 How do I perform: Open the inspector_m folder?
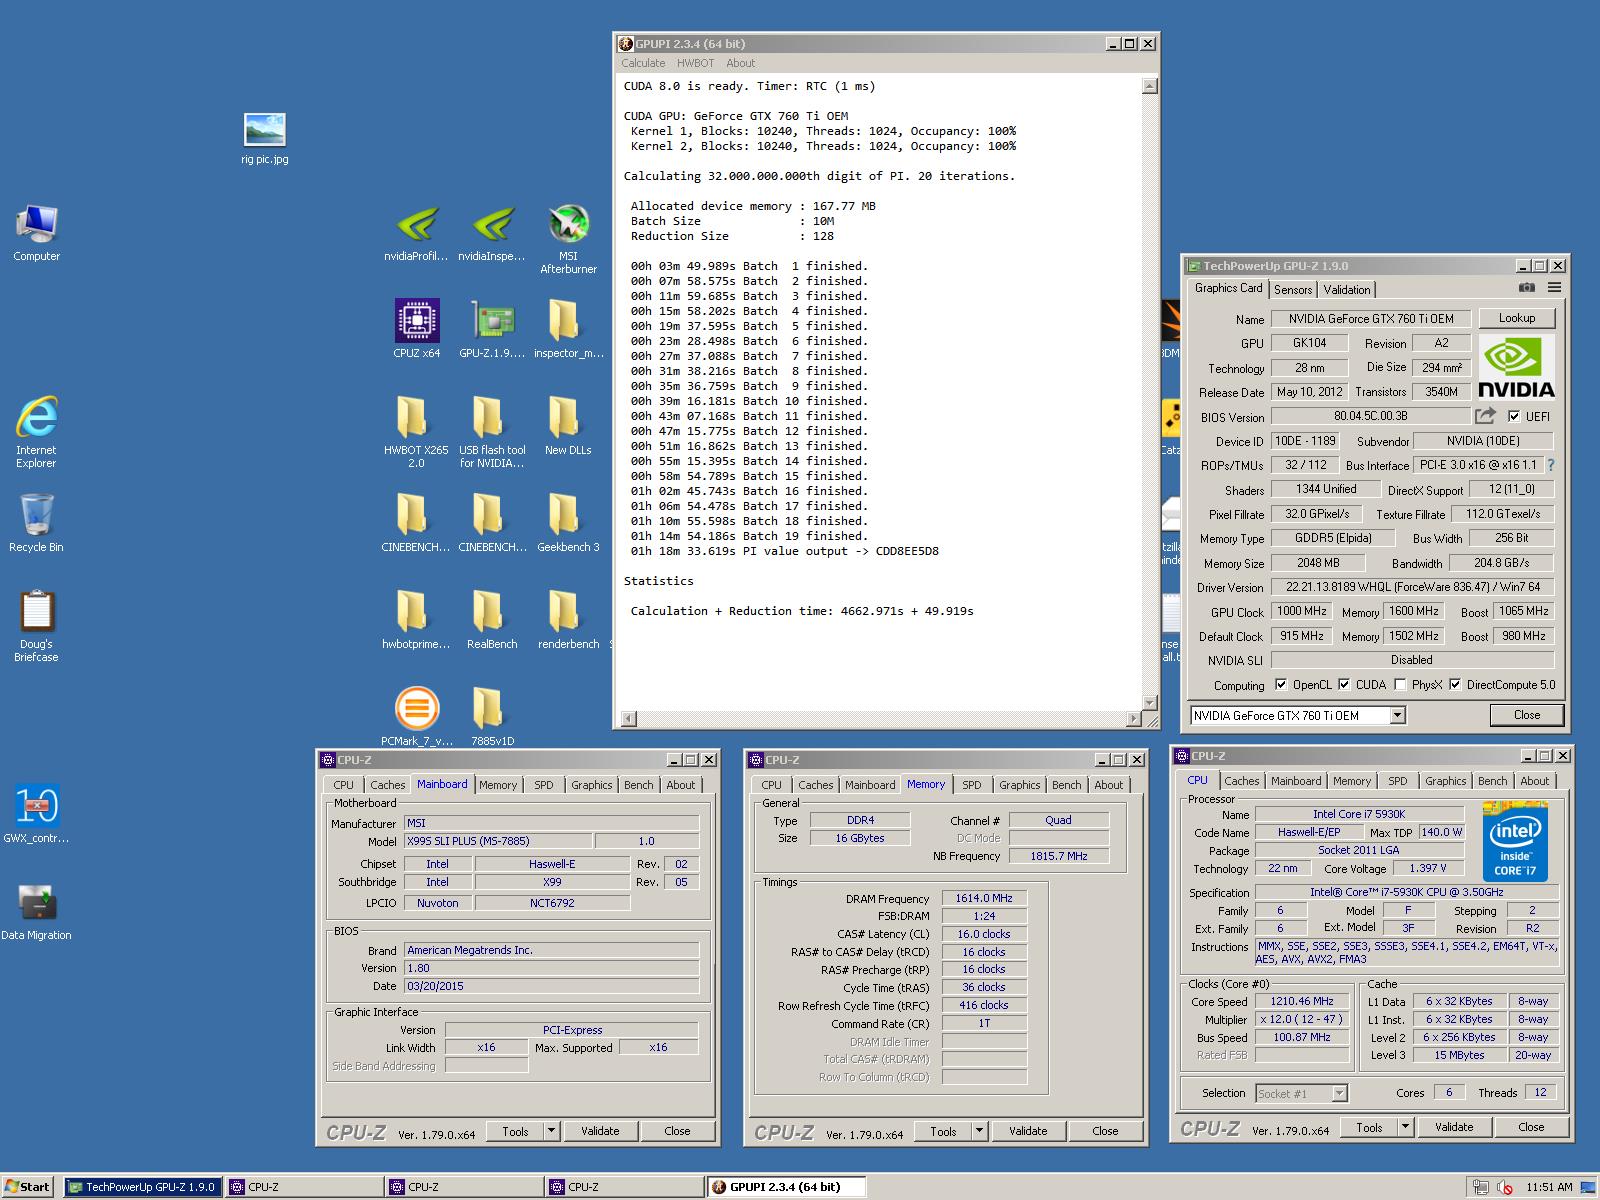[x=568, y=329]
